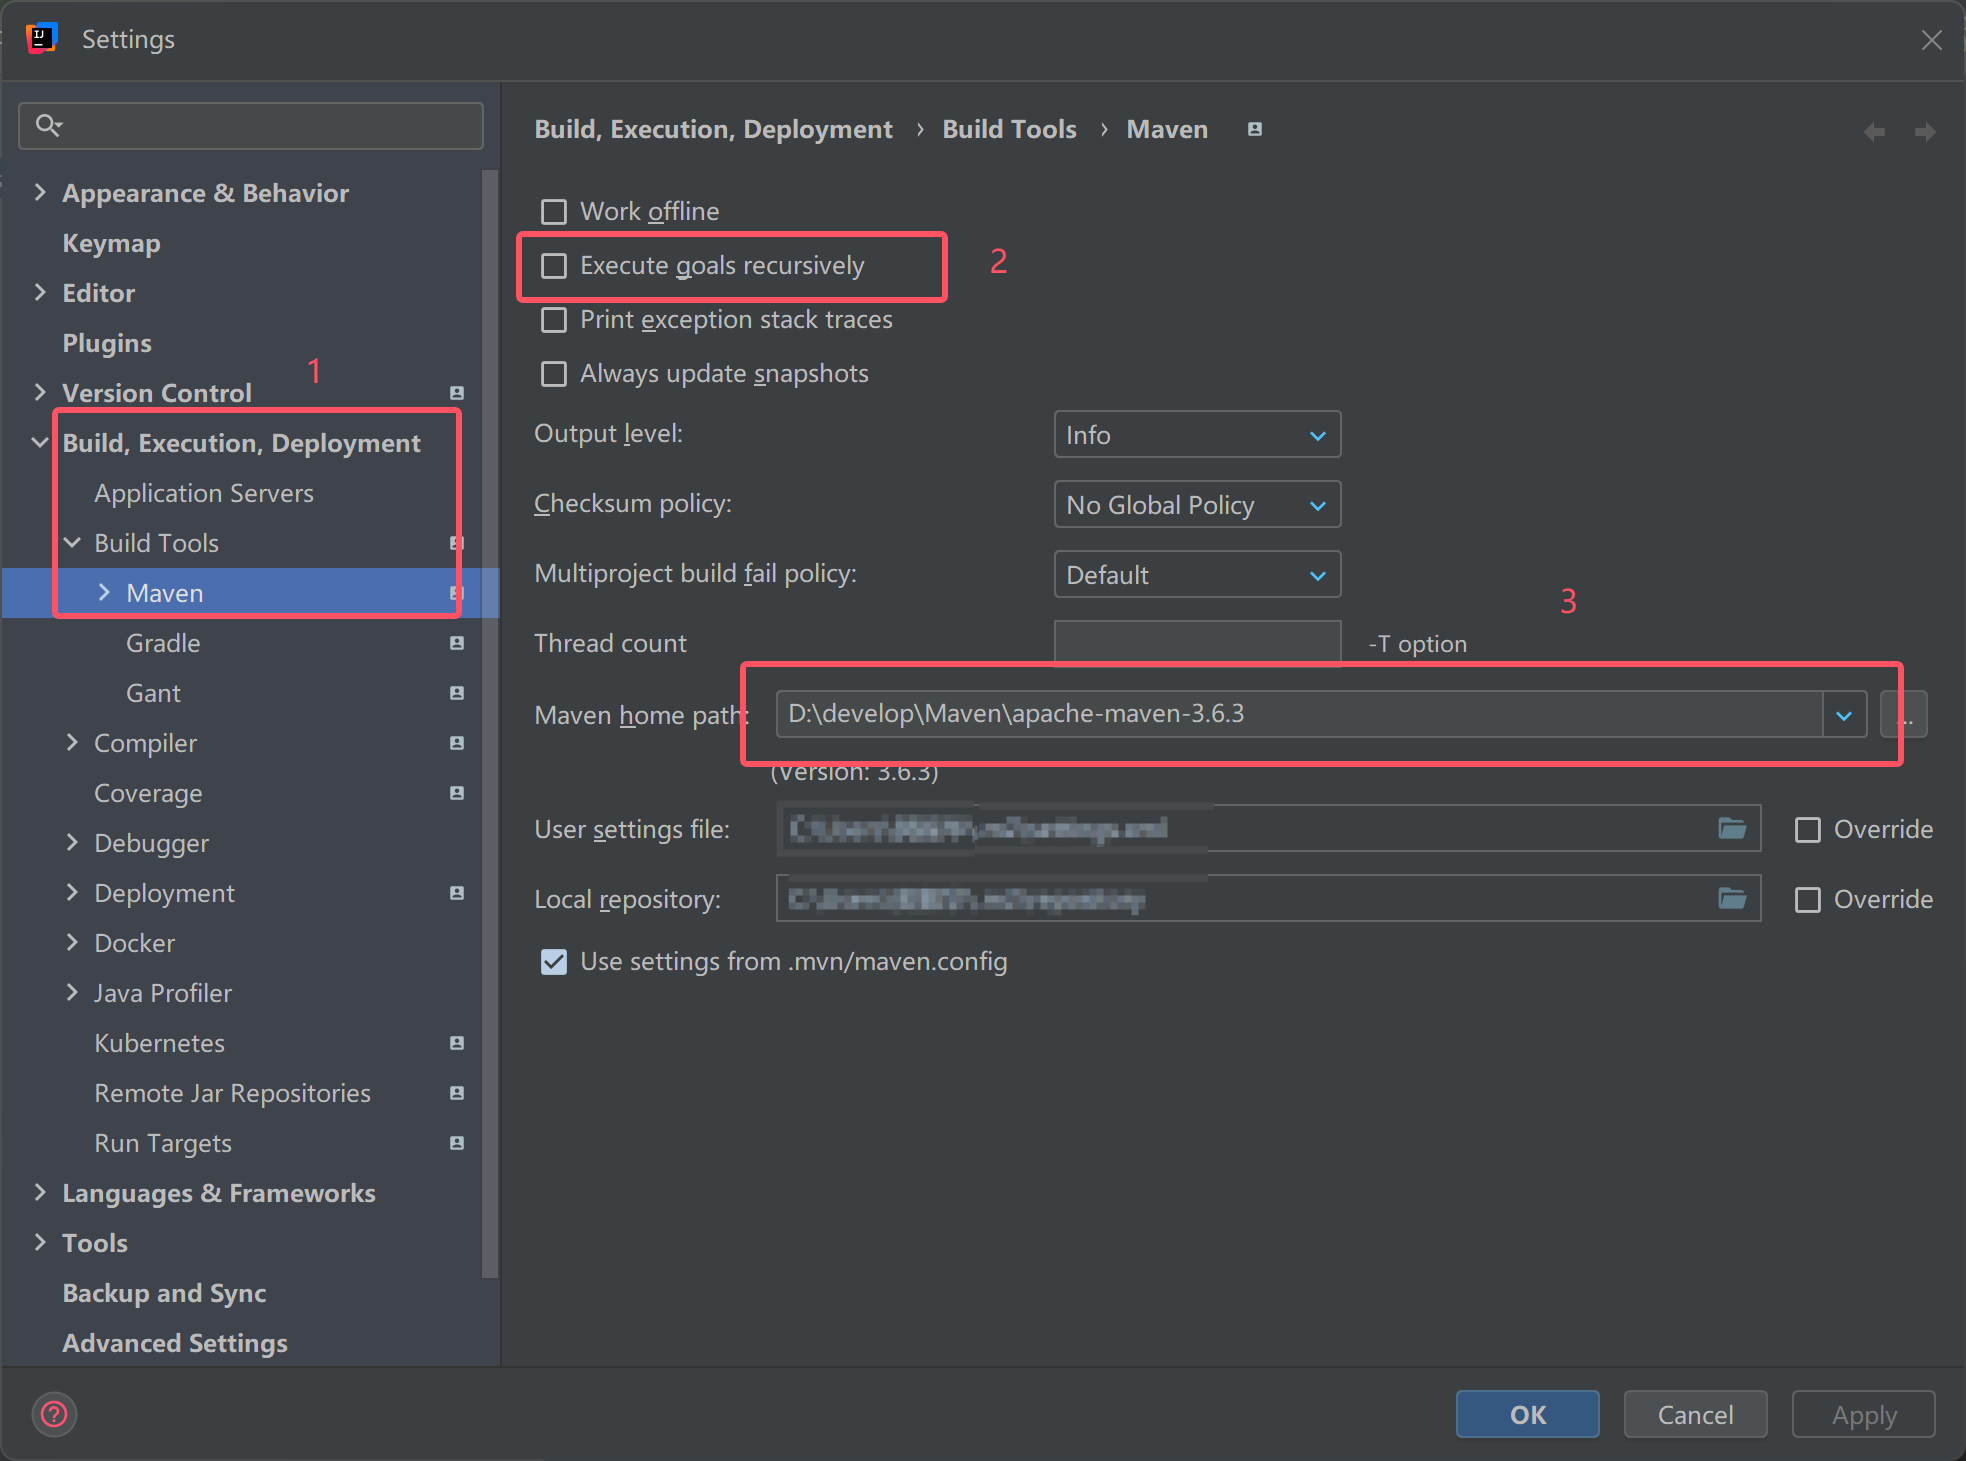Uncheck Use settings from .mvn/maven.config
Image resolution: width=1966 pixels, height=1461 pixels.
click(x=553, y=961)
